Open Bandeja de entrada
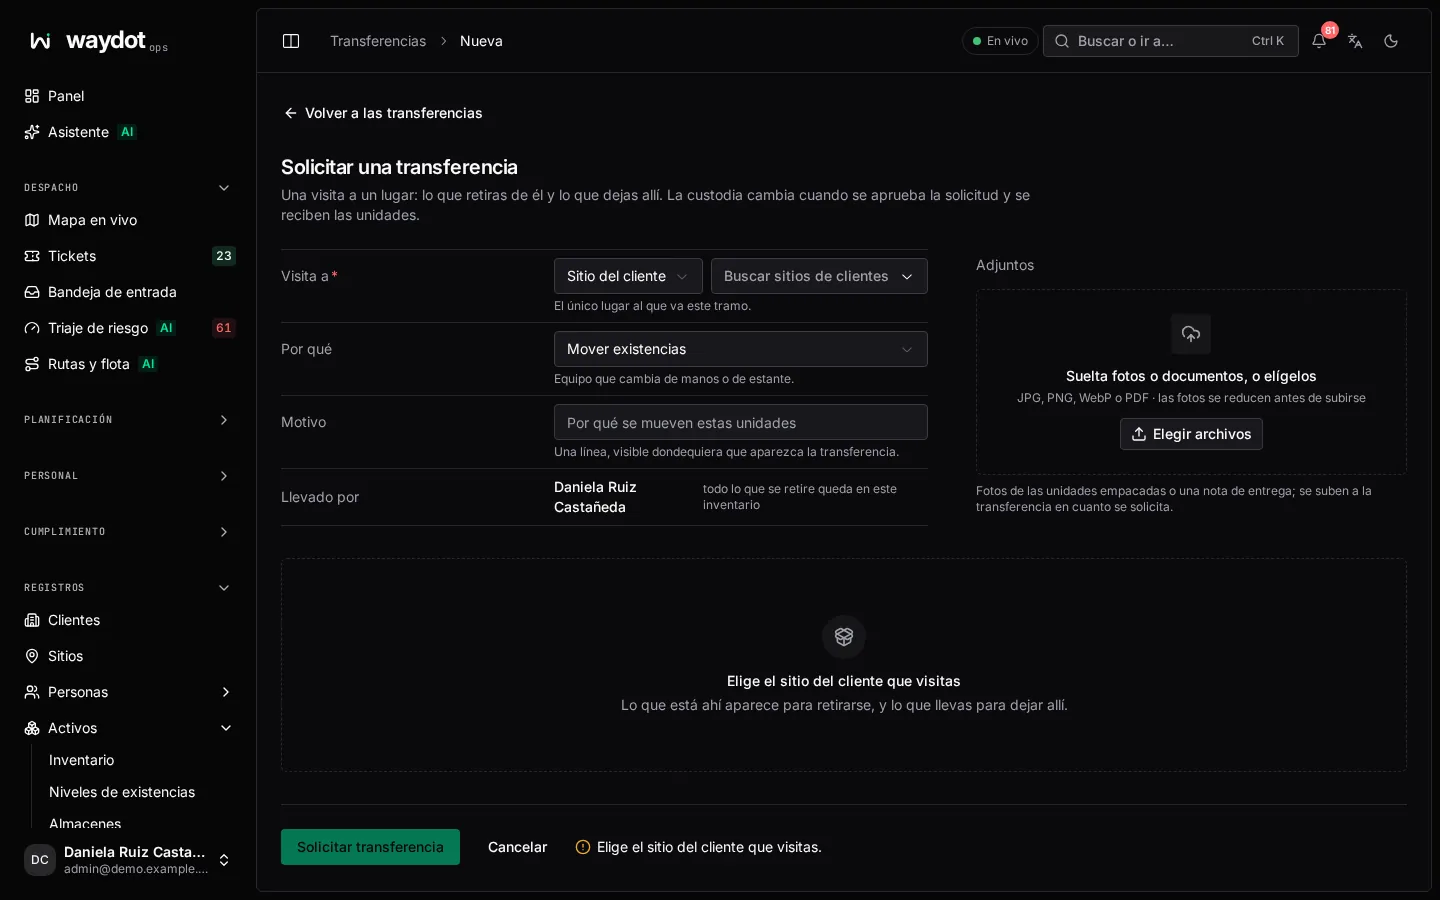1440x900 pixels. [128, 292]
